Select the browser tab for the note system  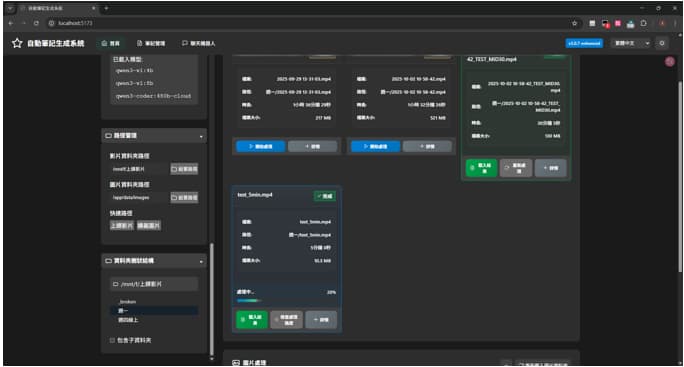click(x=57, y=8)
